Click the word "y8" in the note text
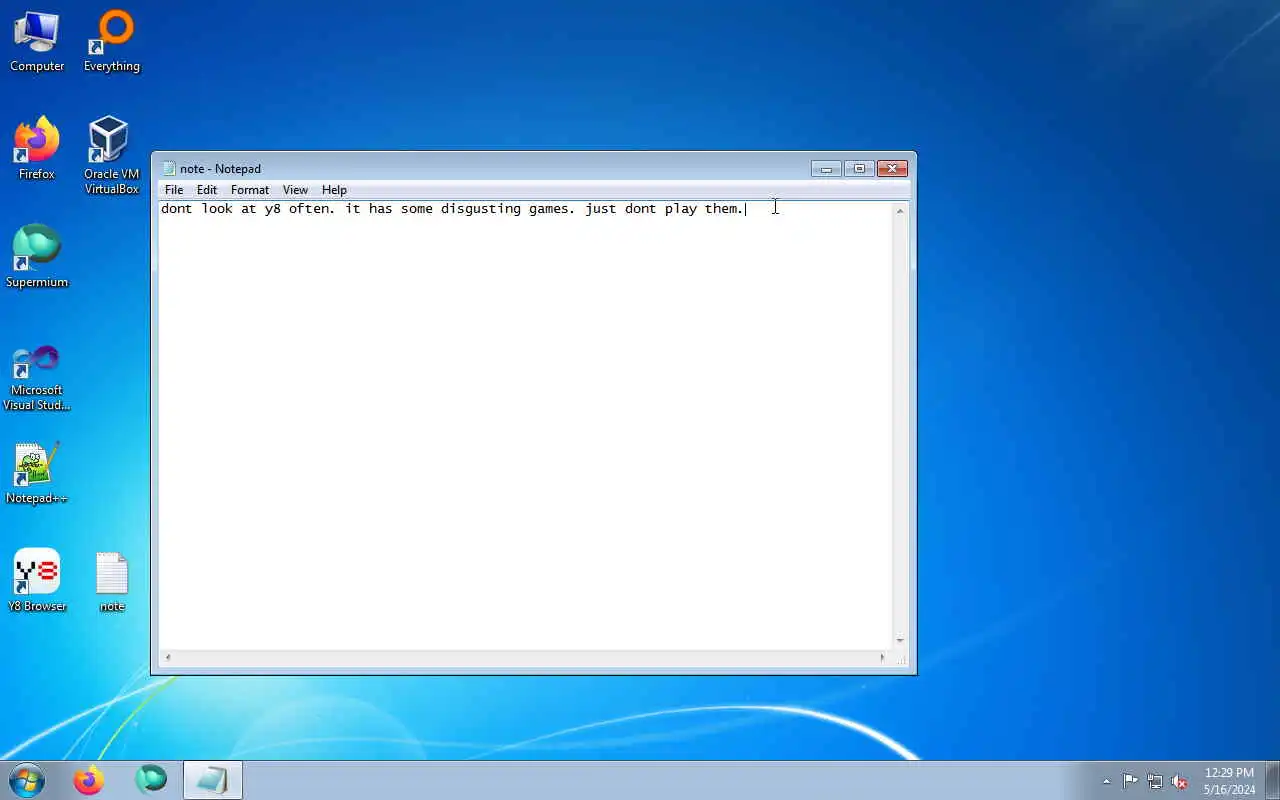The width and height of the screenshot is (1280, 800). tap(272, 209)
